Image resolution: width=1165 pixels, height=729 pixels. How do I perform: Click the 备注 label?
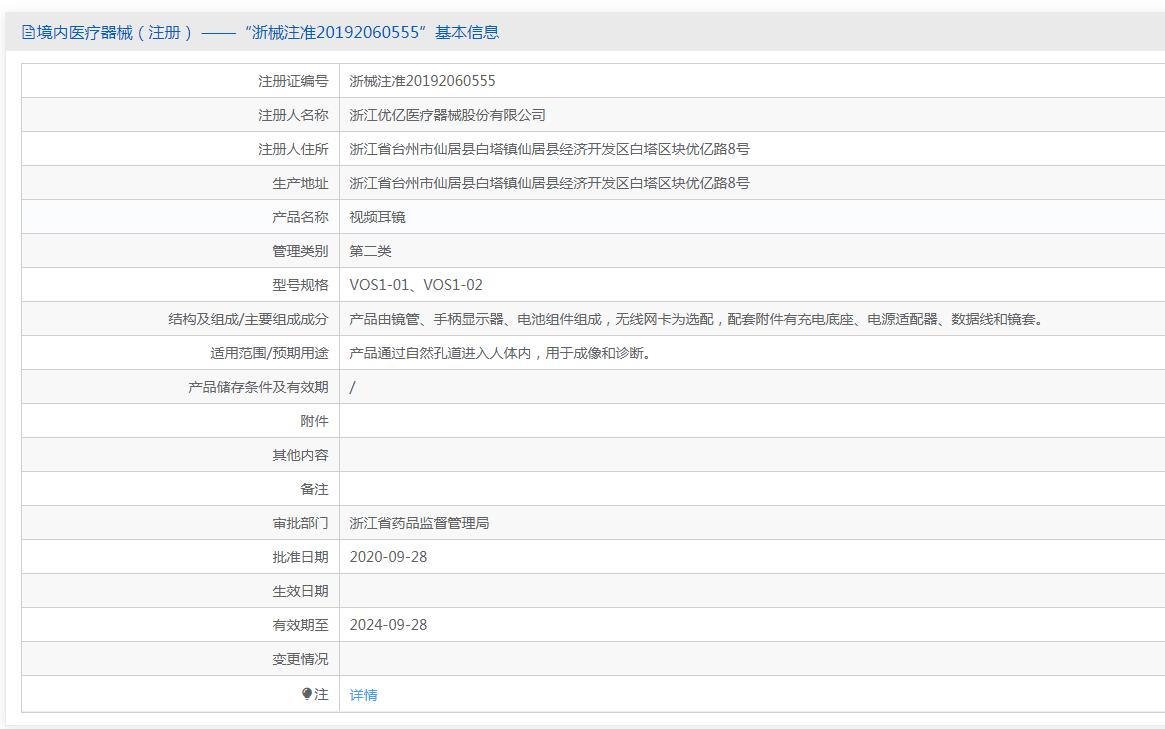pos(314,489)
